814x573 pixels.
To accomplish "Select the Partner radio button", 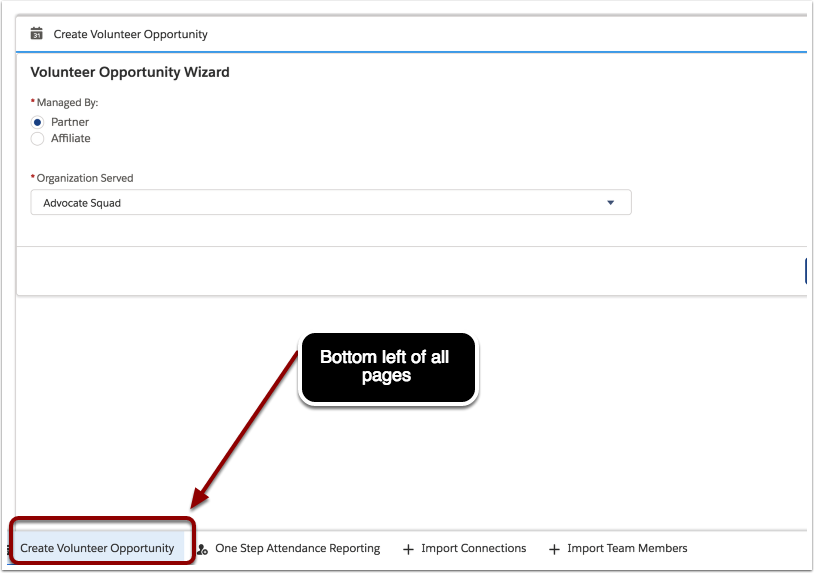I will click(x=37, y=122).
